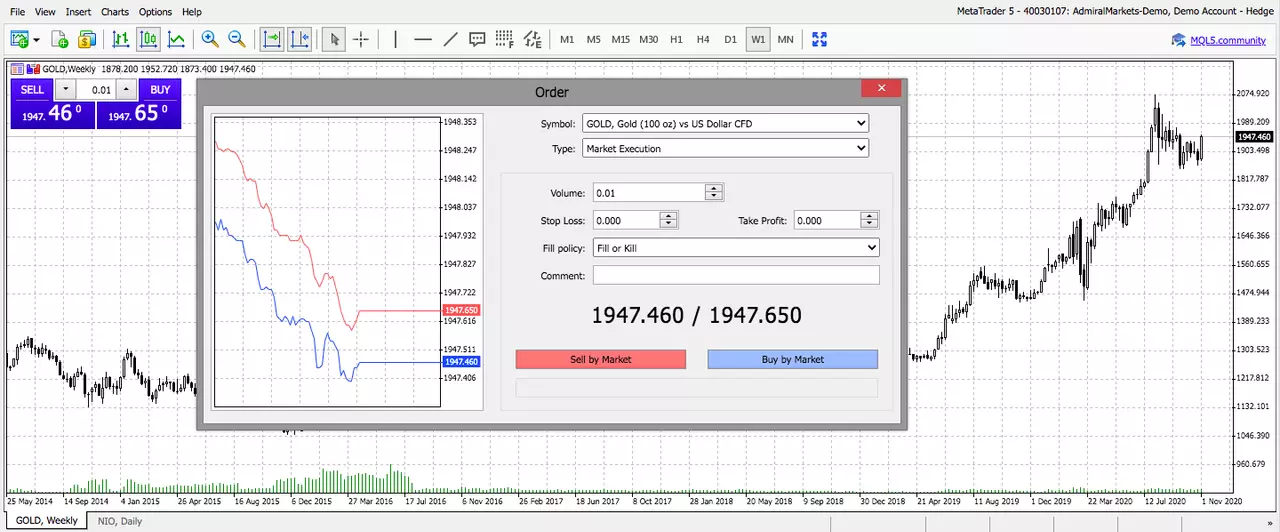Select the cursor arrow tool
Viewport: 1280px width, 532px height.
[x=335, y=40]
